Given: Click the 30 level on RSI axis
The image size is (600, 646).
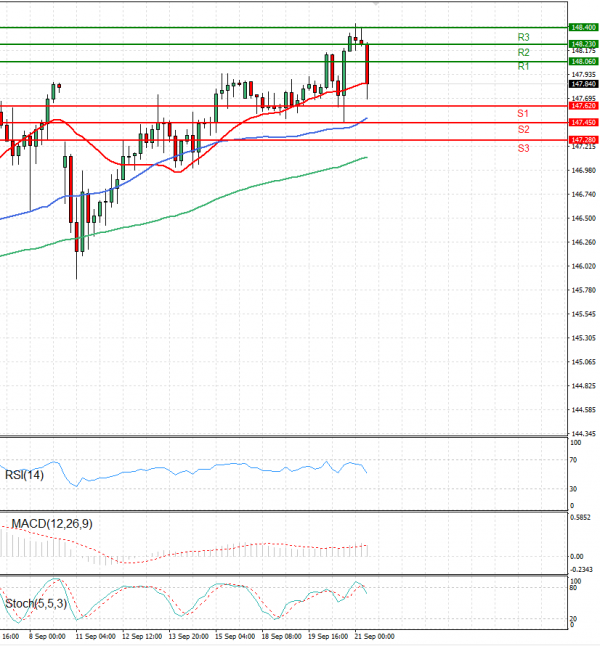Looking at the screenshot, I should tap(573, 489).
